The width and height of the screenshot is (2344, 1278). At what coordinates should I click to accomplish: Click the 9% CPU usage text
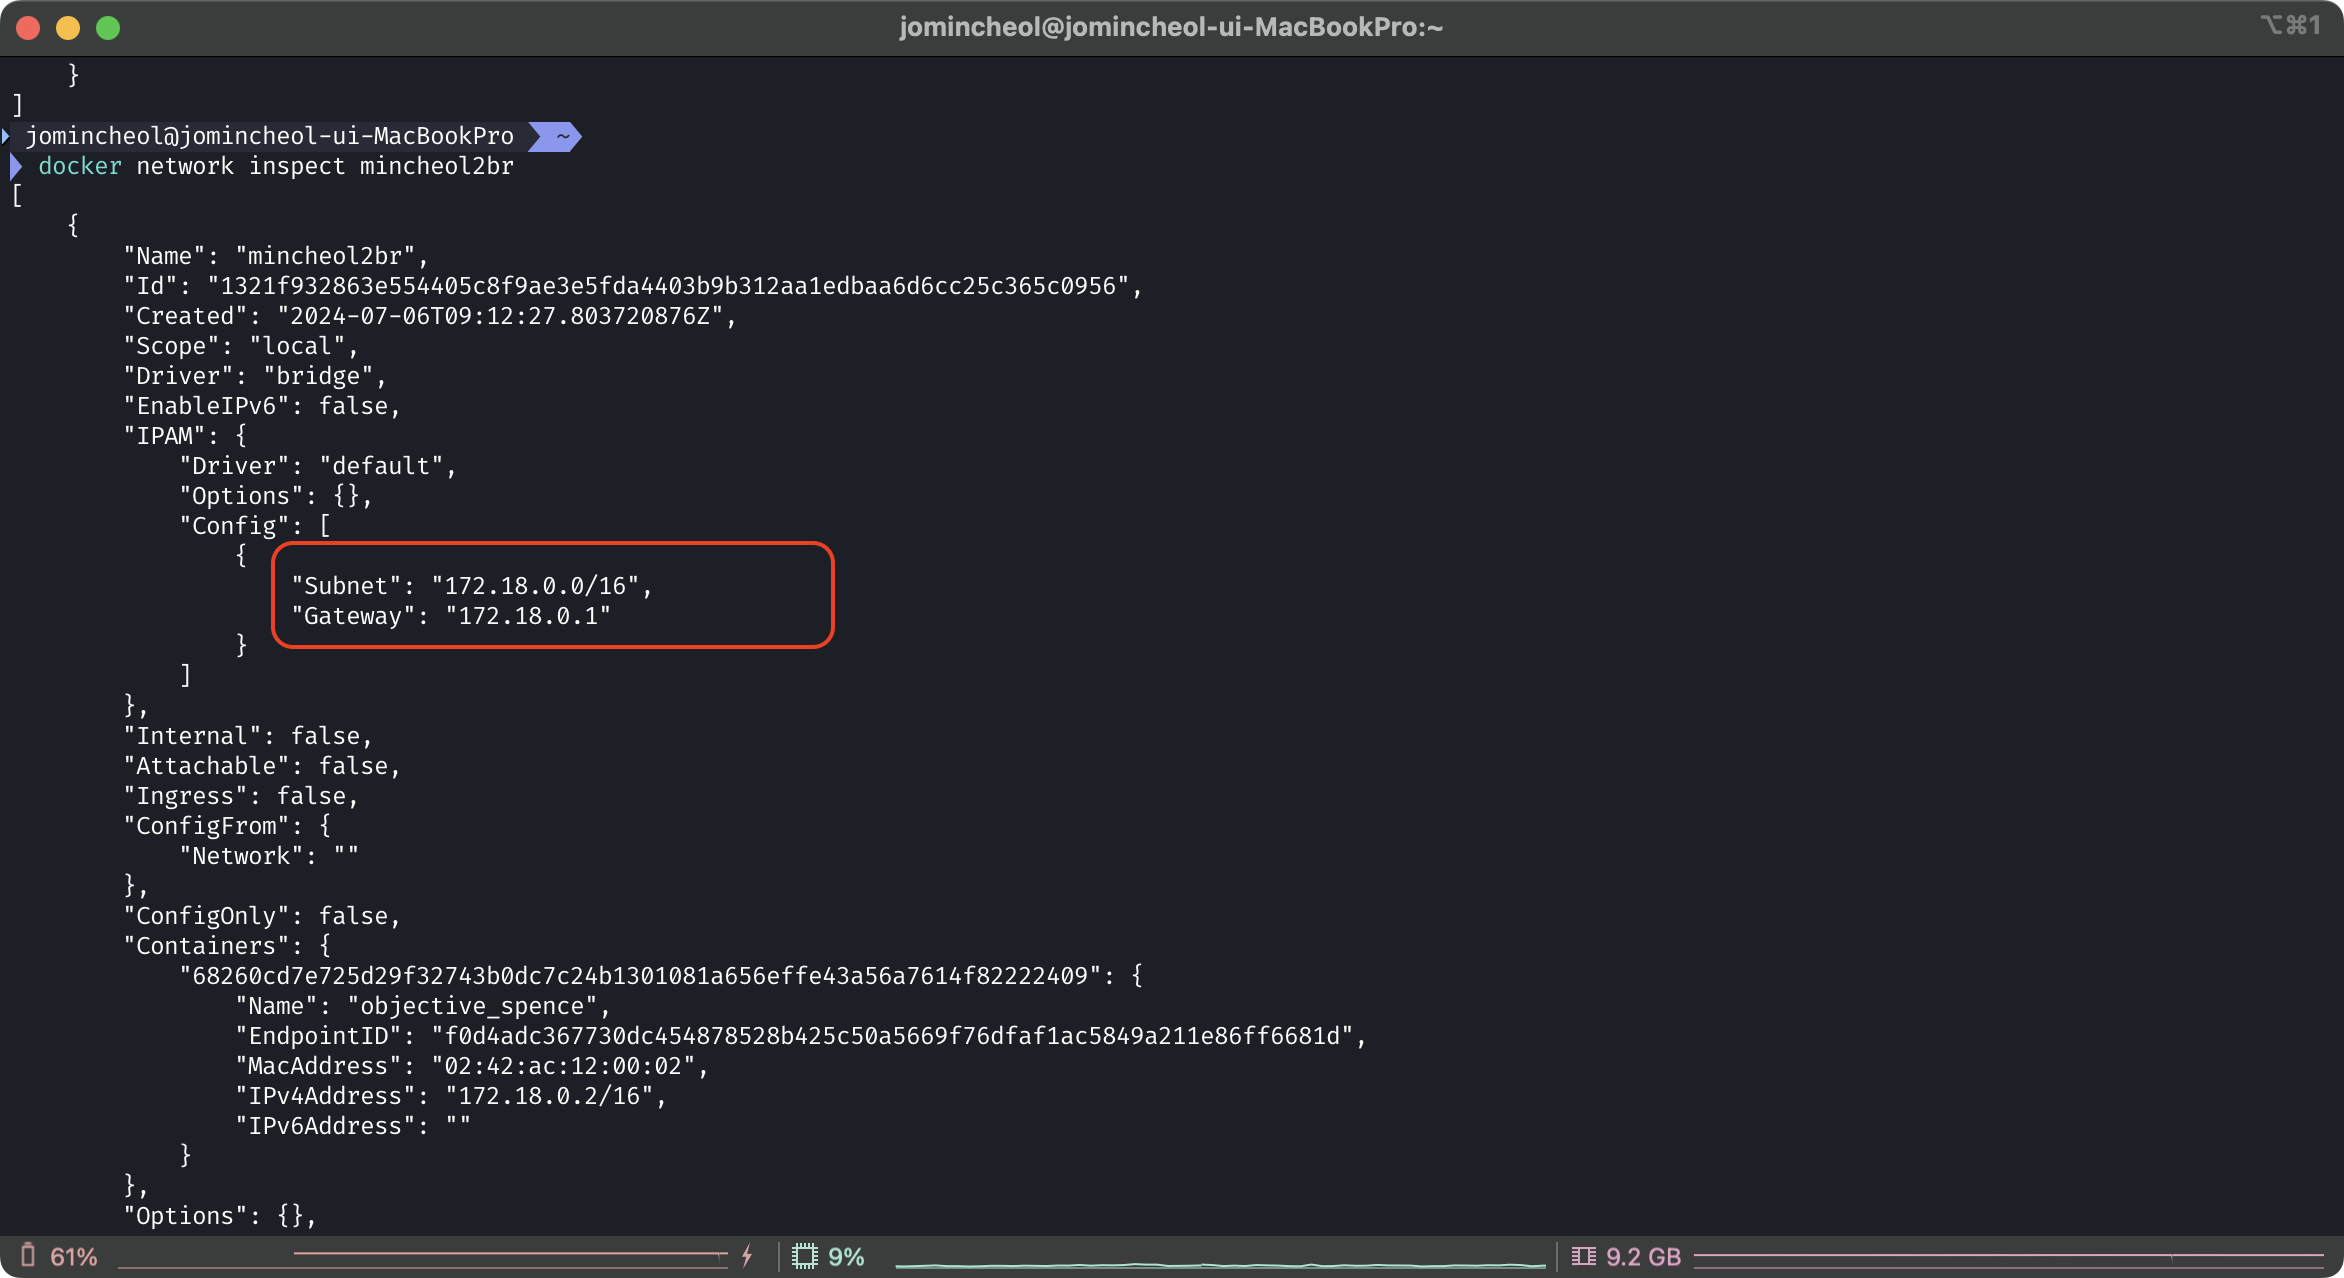846,1257
